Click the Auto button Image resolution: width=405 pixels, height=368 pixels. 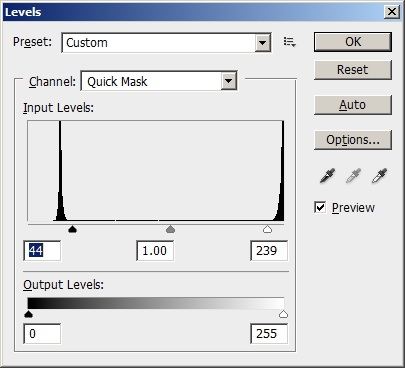click(353, 105)
